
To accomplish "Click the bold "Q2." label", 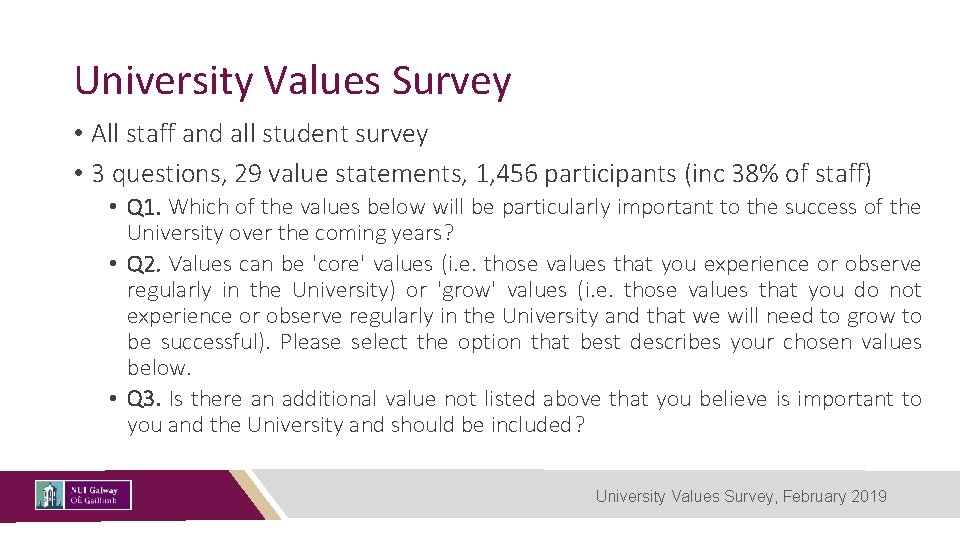I will click(145, 264).
